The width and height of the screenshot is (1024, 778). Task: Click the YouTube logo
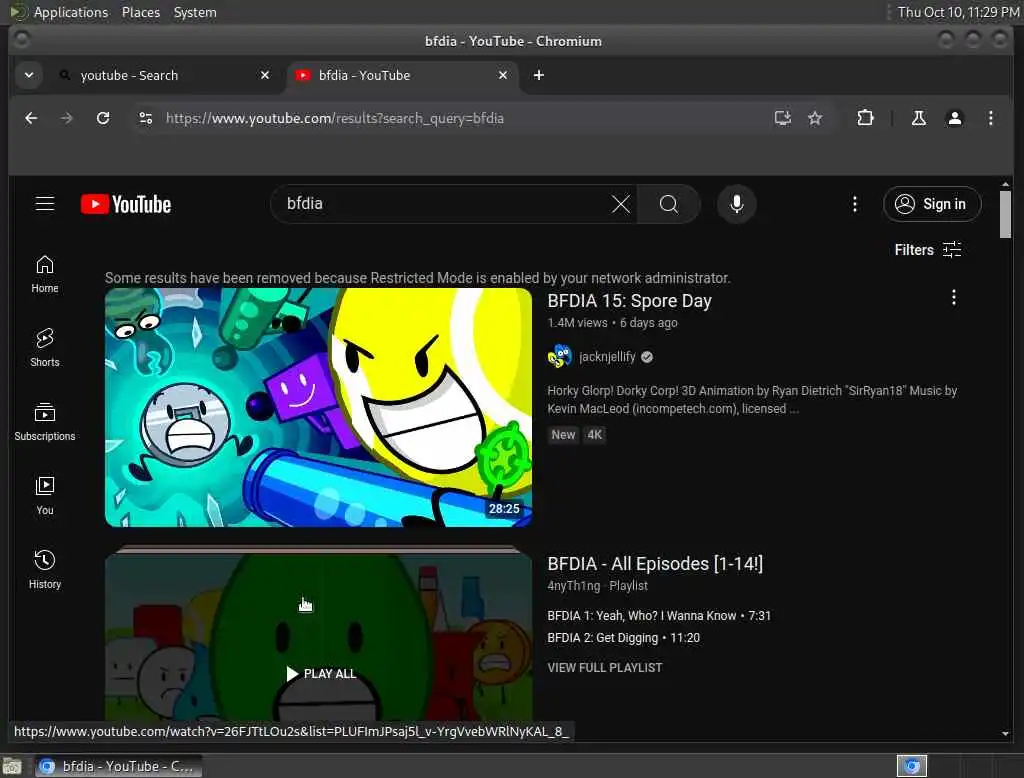[126, 204]
